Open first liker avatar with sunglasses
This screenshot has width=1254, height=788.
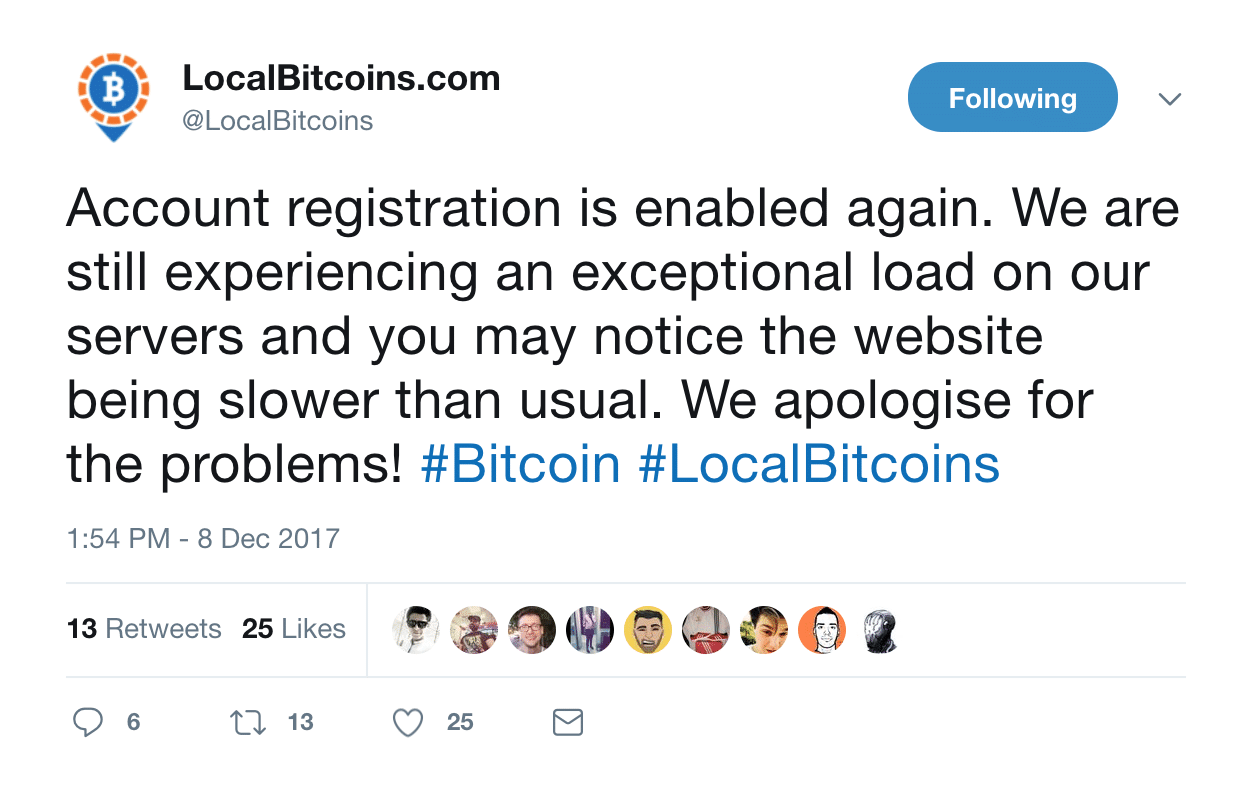pos(416,630)
